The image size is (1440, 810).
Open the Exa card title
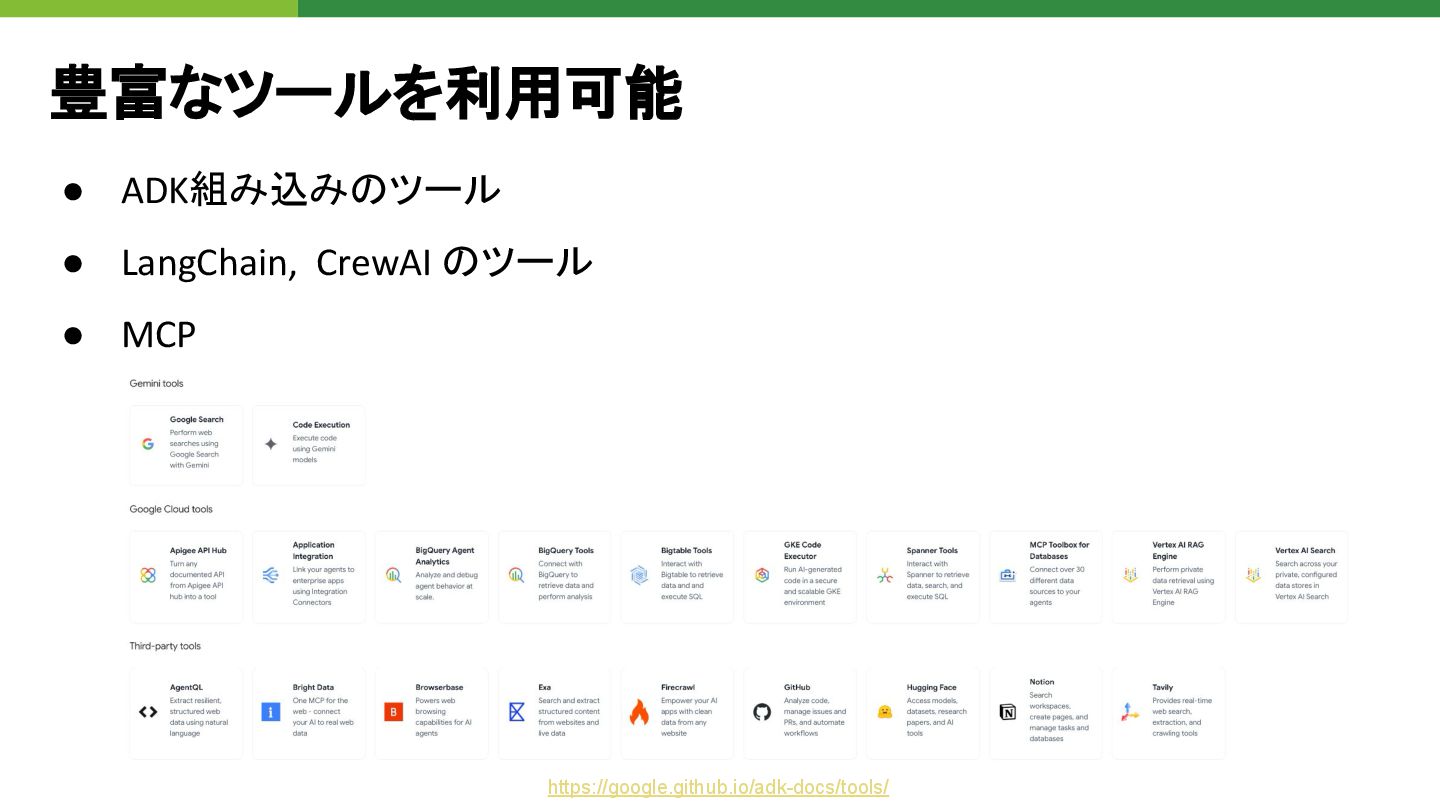pyautogui.click(x=544, y=687)
